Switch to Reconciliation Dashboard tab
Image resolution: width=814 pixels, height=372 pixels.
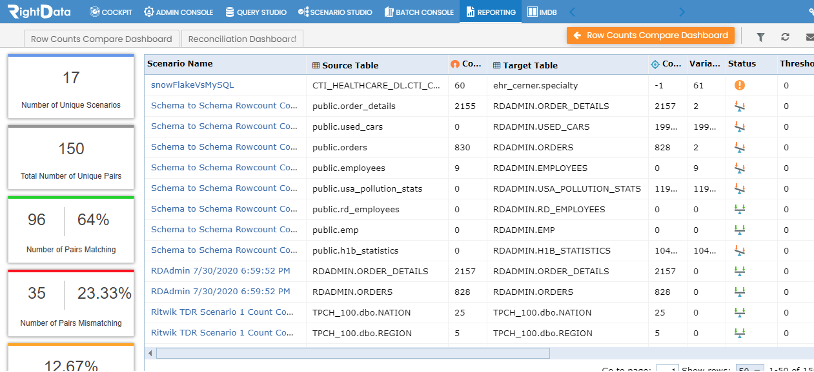(242, 39)
